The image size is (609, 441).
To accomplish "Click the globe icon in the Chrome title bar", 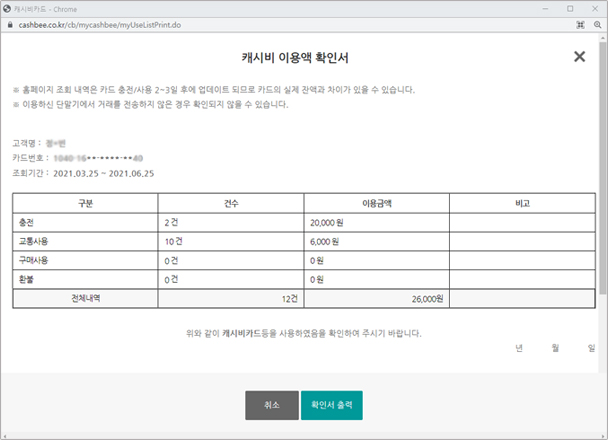I will click(x=7, y=9).
